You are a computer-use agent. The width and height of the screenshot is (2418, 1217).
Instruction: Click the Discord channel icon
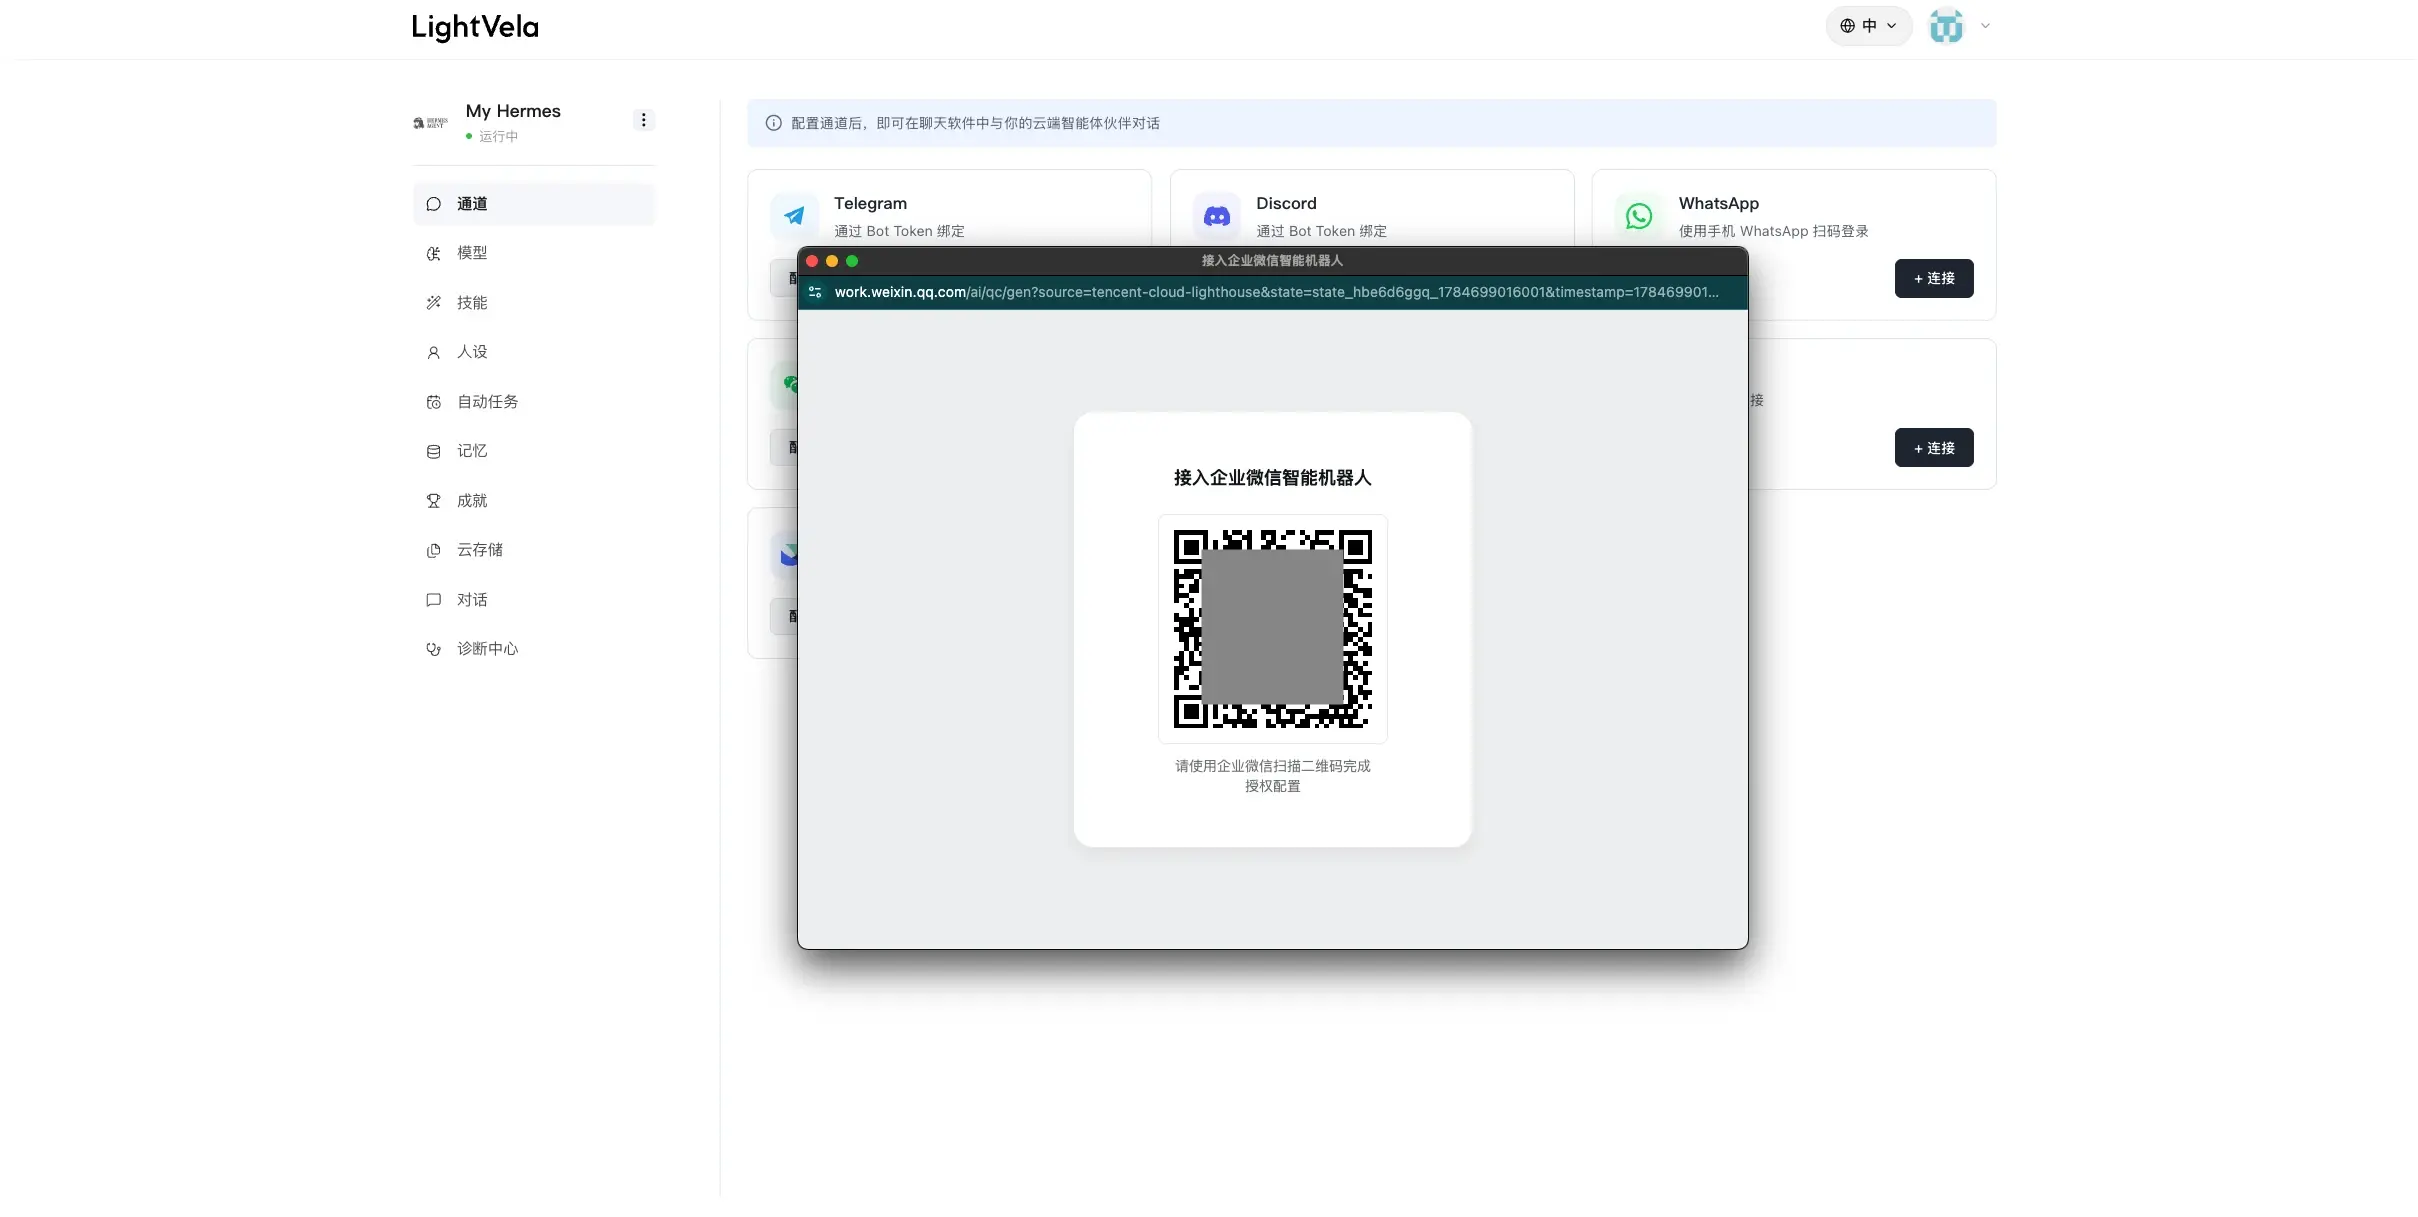click(x=1216, y=216)
